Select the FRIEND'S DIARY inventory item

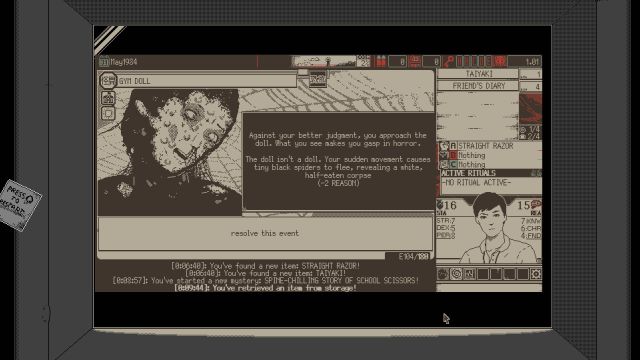478,86
